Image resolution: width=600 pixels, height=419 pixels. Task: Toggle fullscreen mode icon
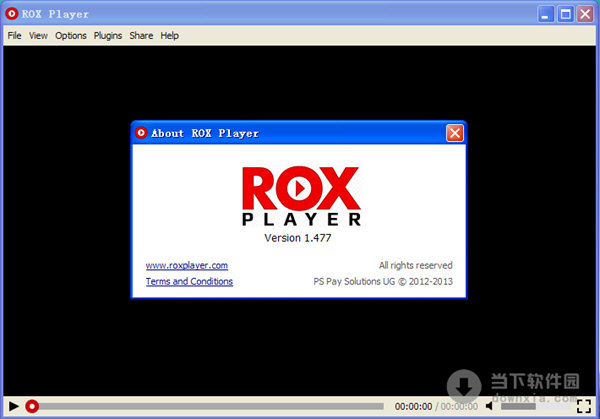tap(584, 406)
